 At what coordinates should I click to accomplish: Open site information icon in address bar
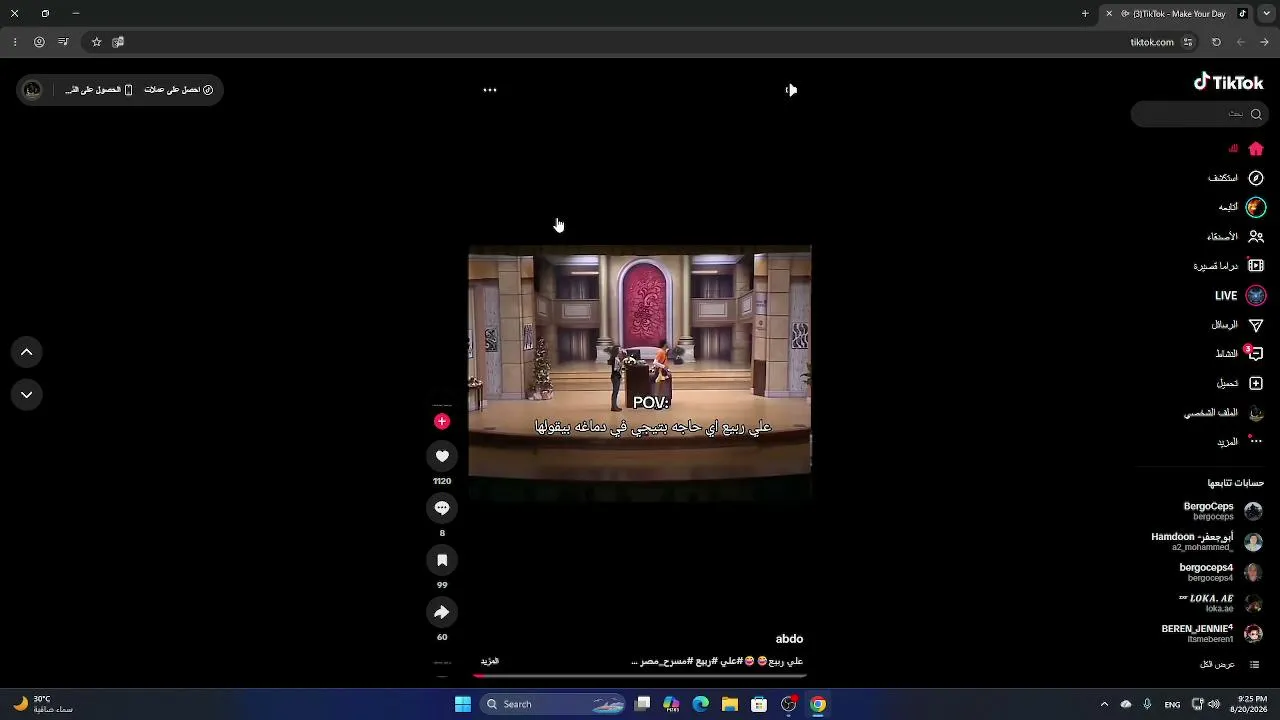coord(1188,42)
